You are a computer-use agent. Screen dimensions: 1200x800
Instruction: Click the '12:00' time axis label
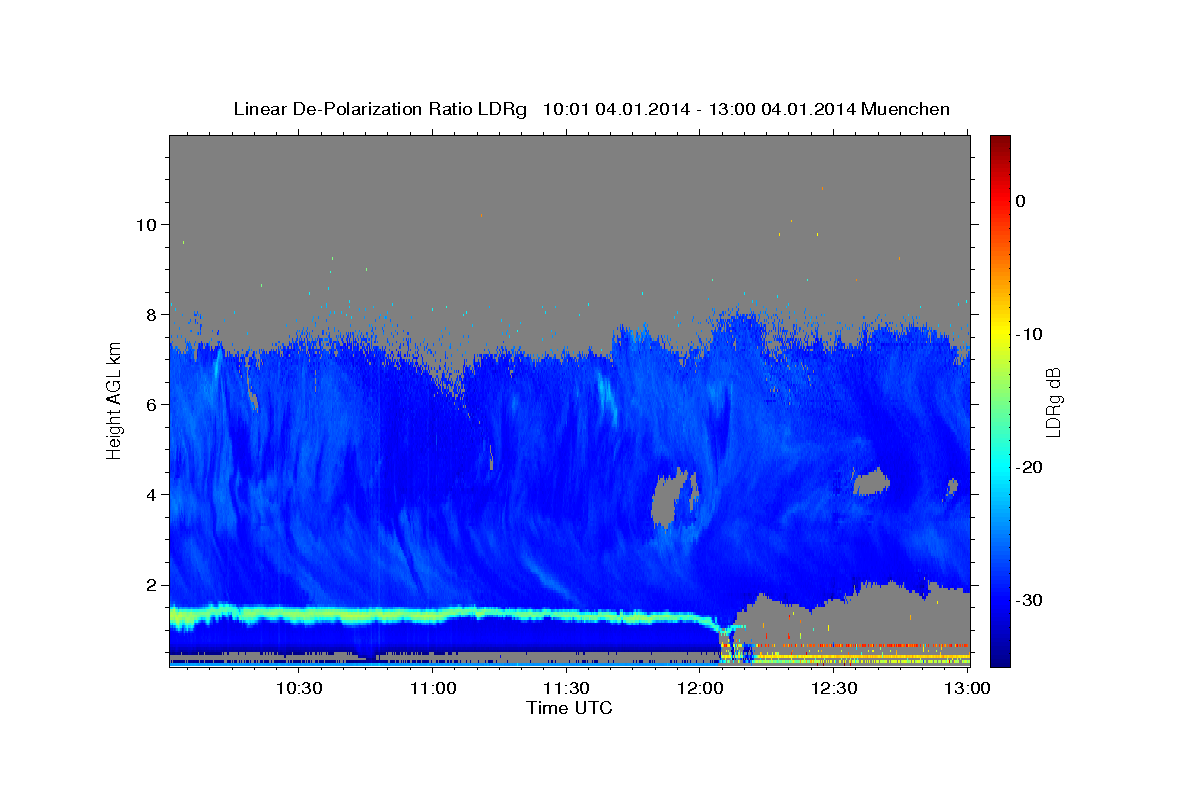700,688
